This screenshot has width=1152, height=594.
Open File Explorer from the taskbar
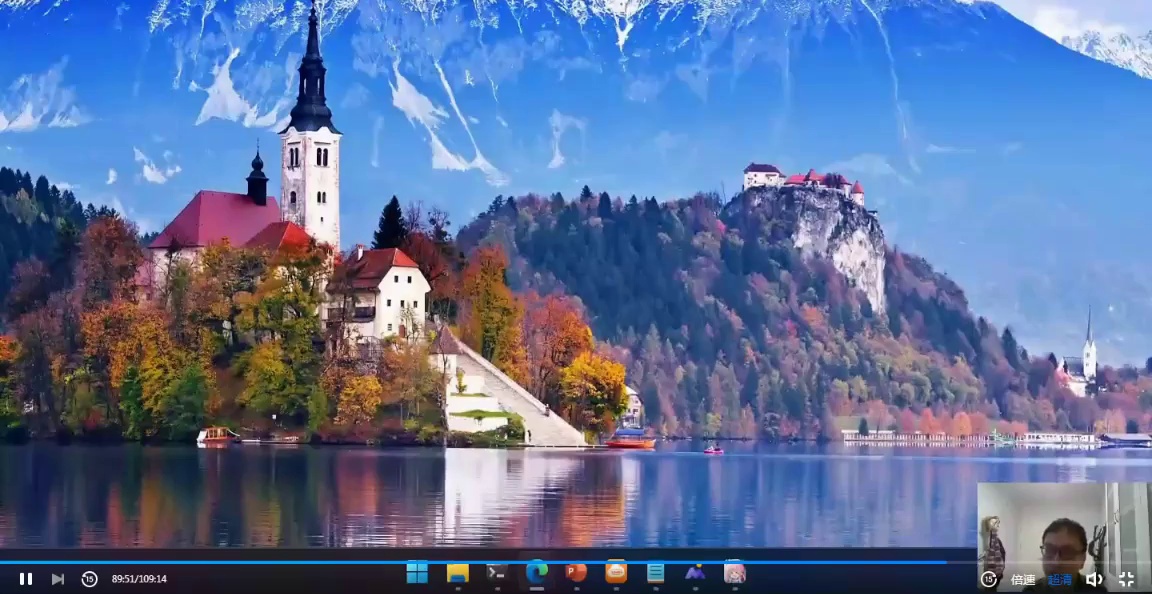[x=457, y=572]
